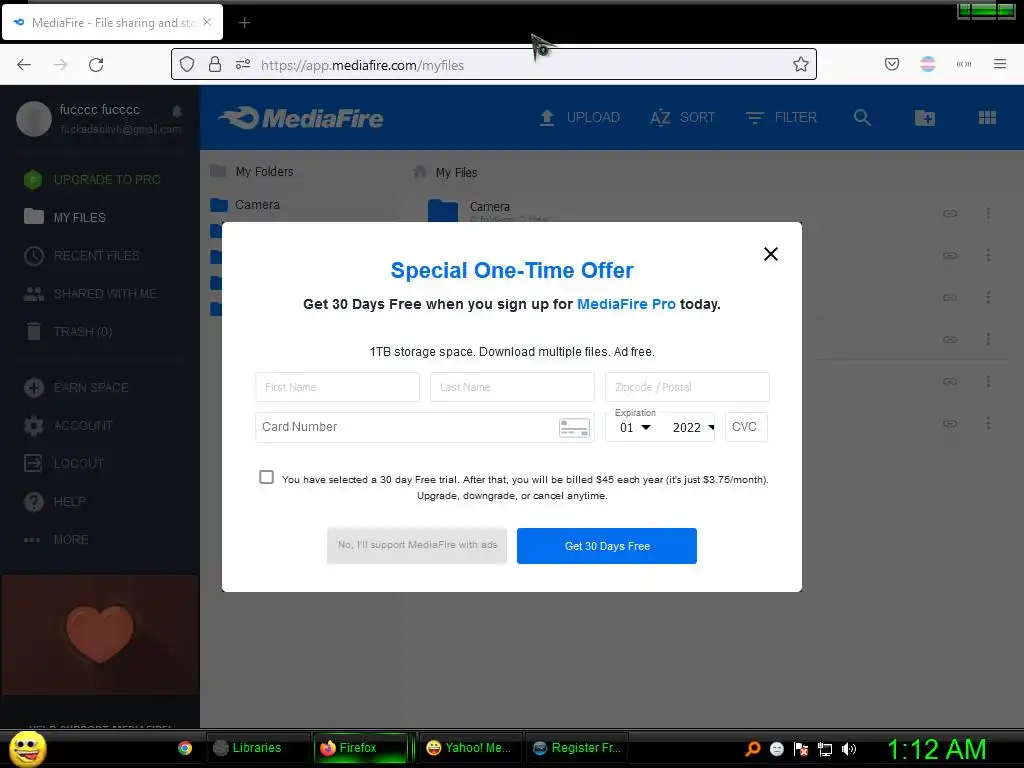1024x768 pixels.
Task: Open the SORT options
Action: pos(682,118)
